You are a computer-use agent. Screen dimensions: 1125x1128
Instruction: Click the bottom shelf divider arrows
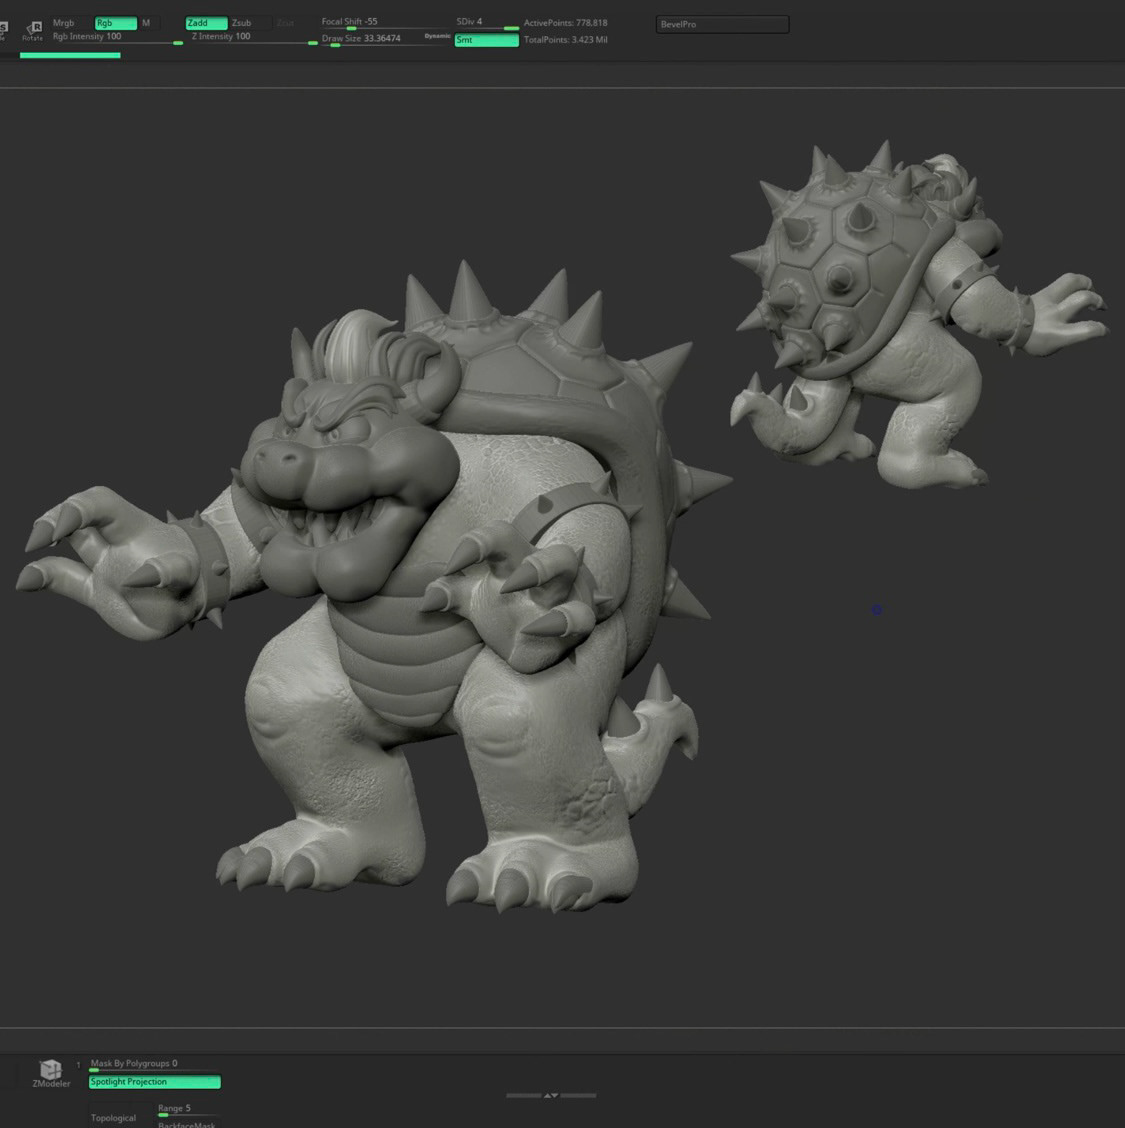pos(551,1095)
